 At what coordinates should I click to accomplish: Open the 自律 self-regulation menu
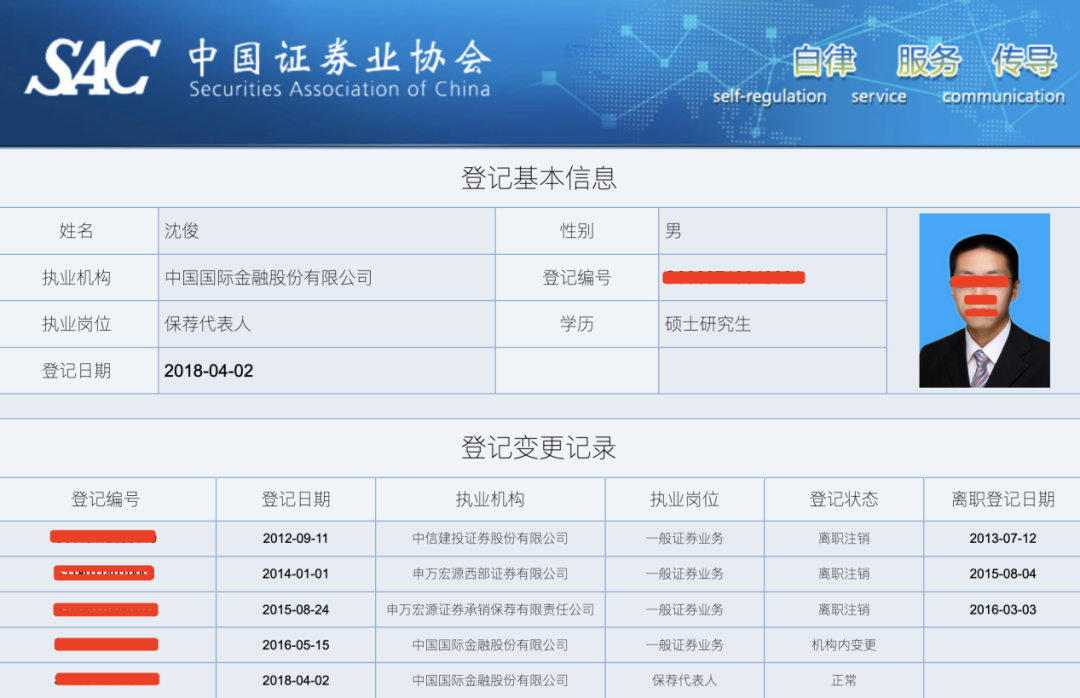coord(769,74)
